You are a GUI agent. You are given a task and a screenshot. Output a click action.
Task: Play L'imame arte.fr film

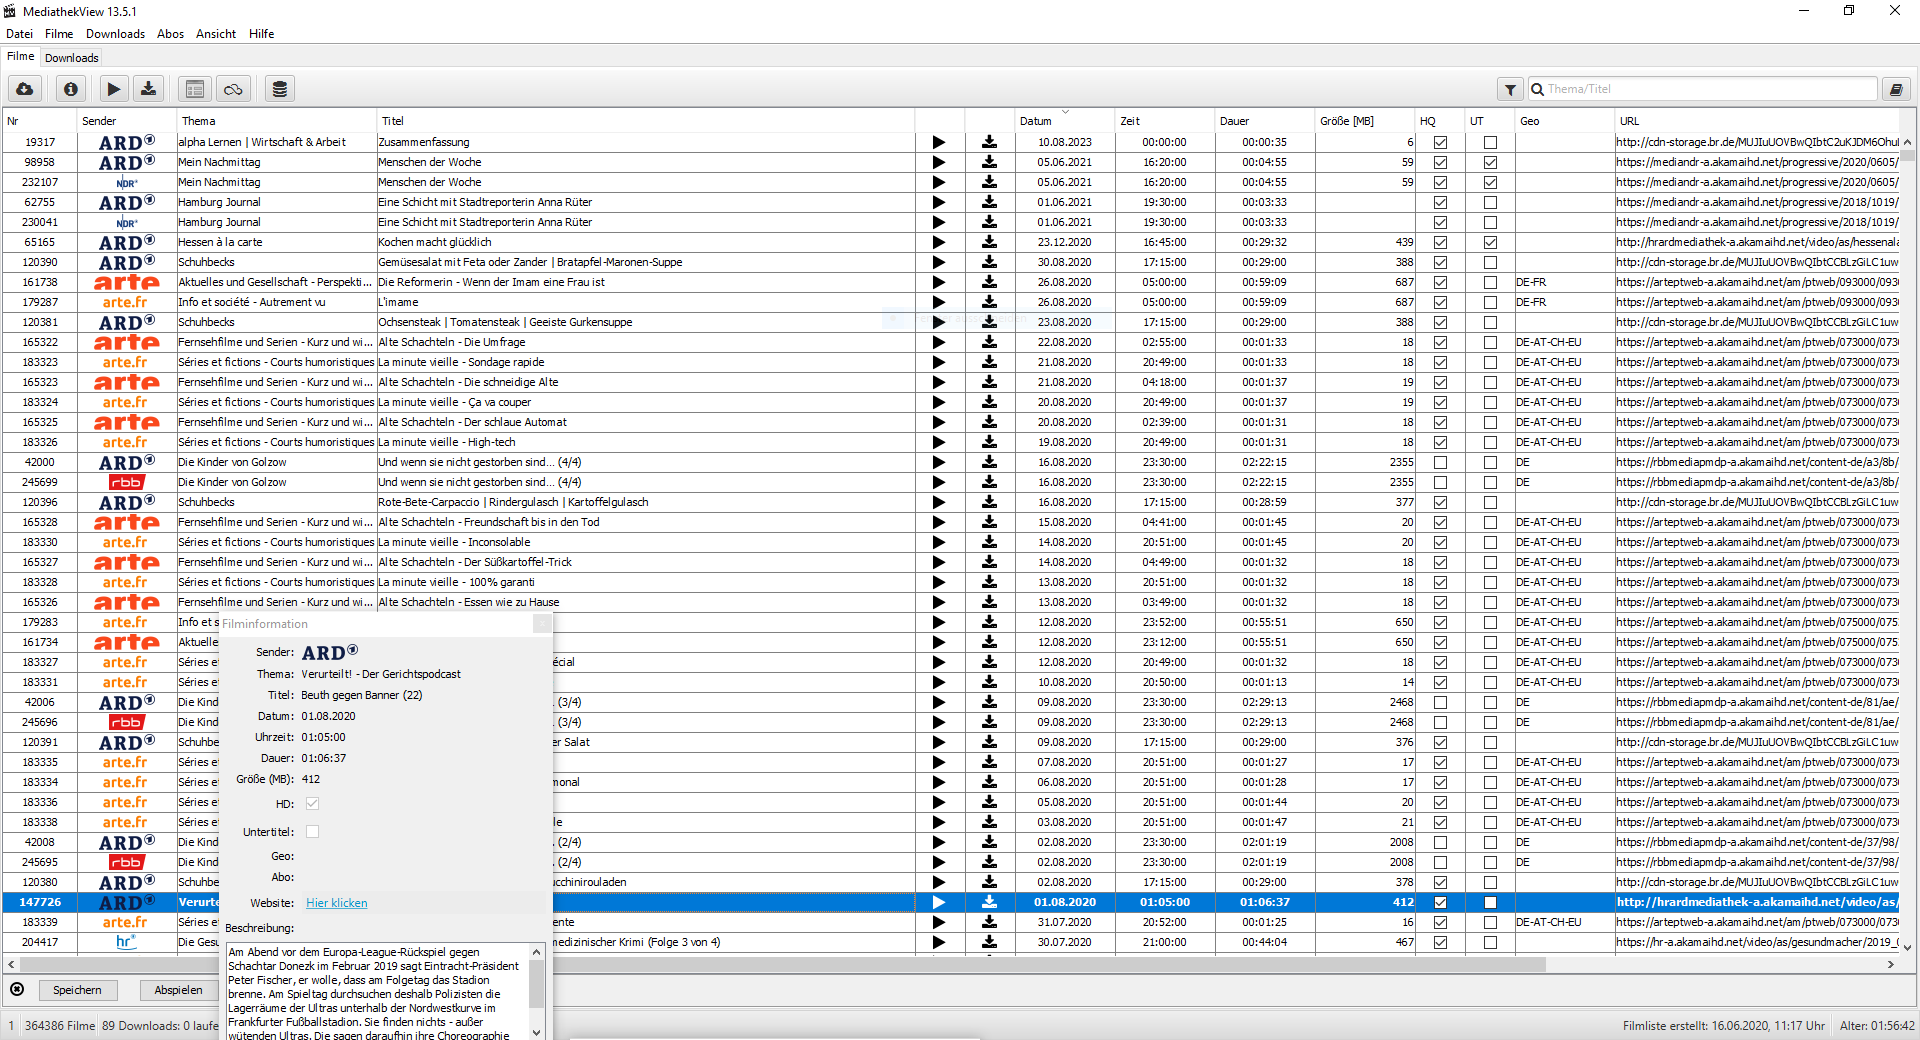tap(938, 302)
